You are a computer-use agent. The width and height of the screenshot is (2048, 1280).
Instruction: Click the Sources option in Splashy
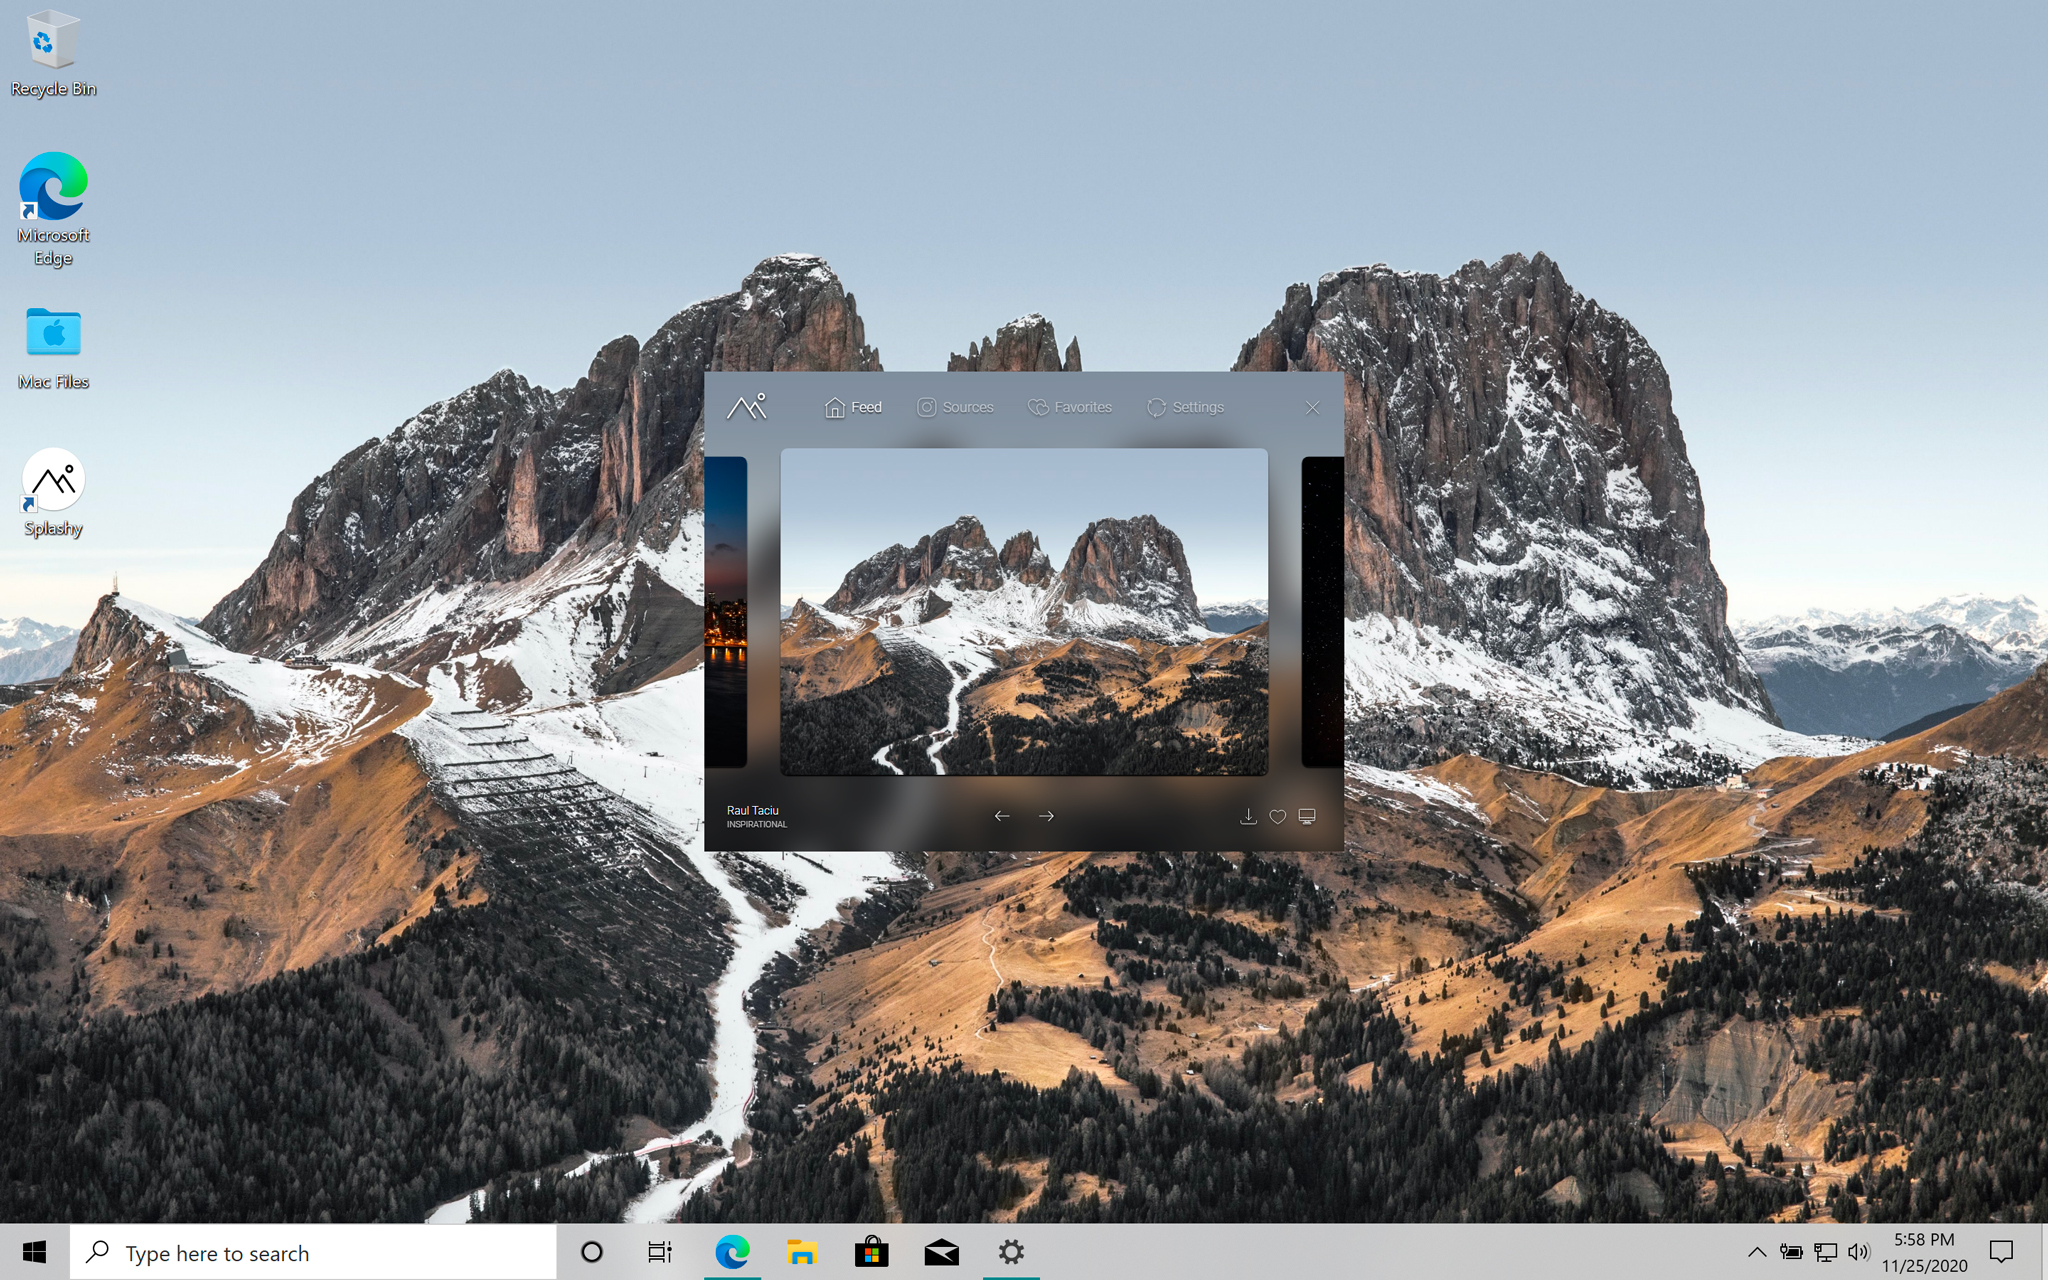pos(955,407)
